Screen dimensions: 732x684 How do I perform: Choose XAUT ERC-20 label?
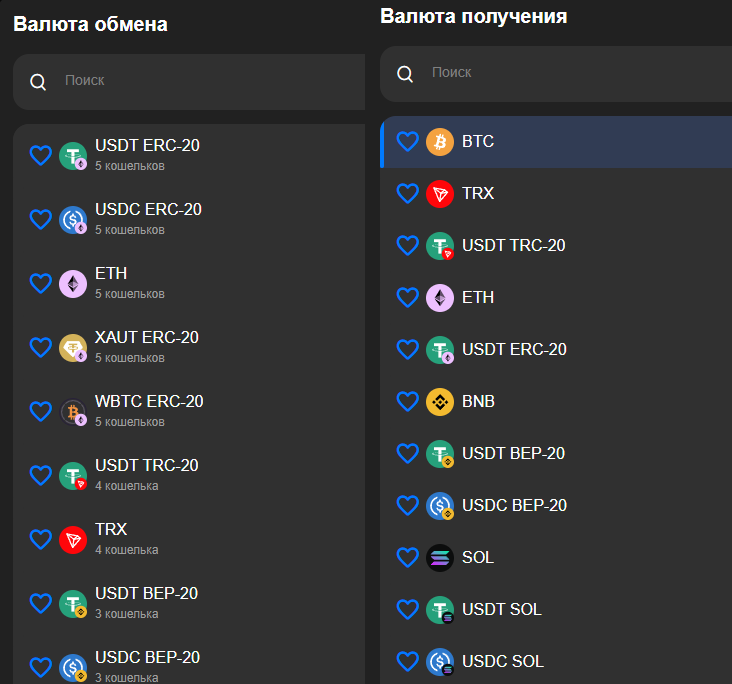point(147,337)
